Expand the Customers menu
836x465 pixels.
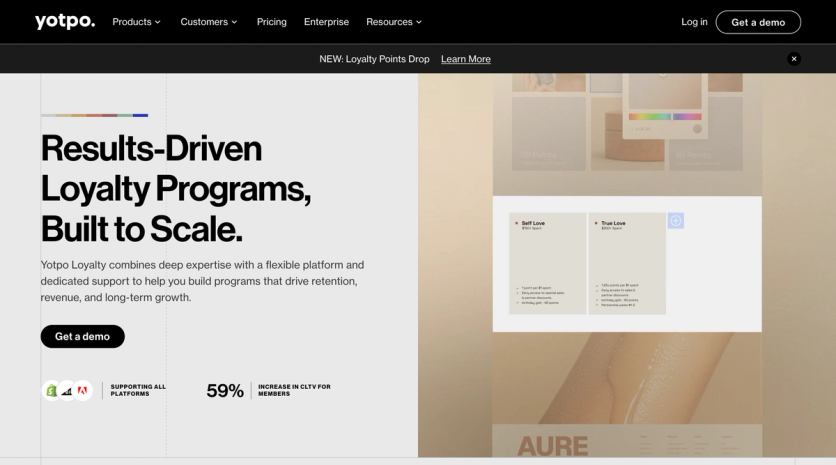point(208,22)
